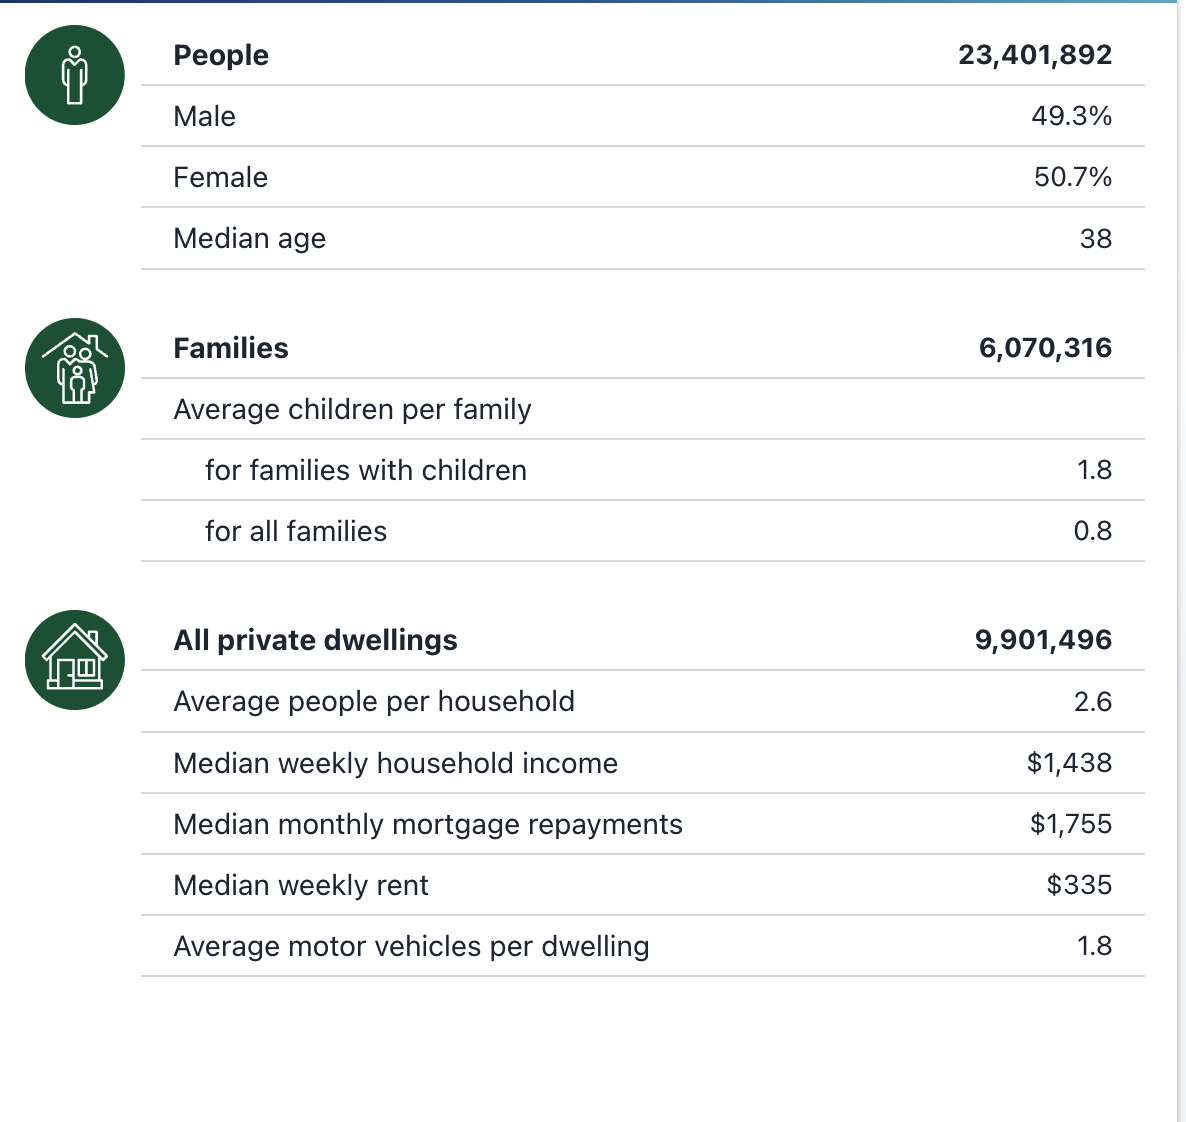Click the median age value 38

click(1096, 238)
